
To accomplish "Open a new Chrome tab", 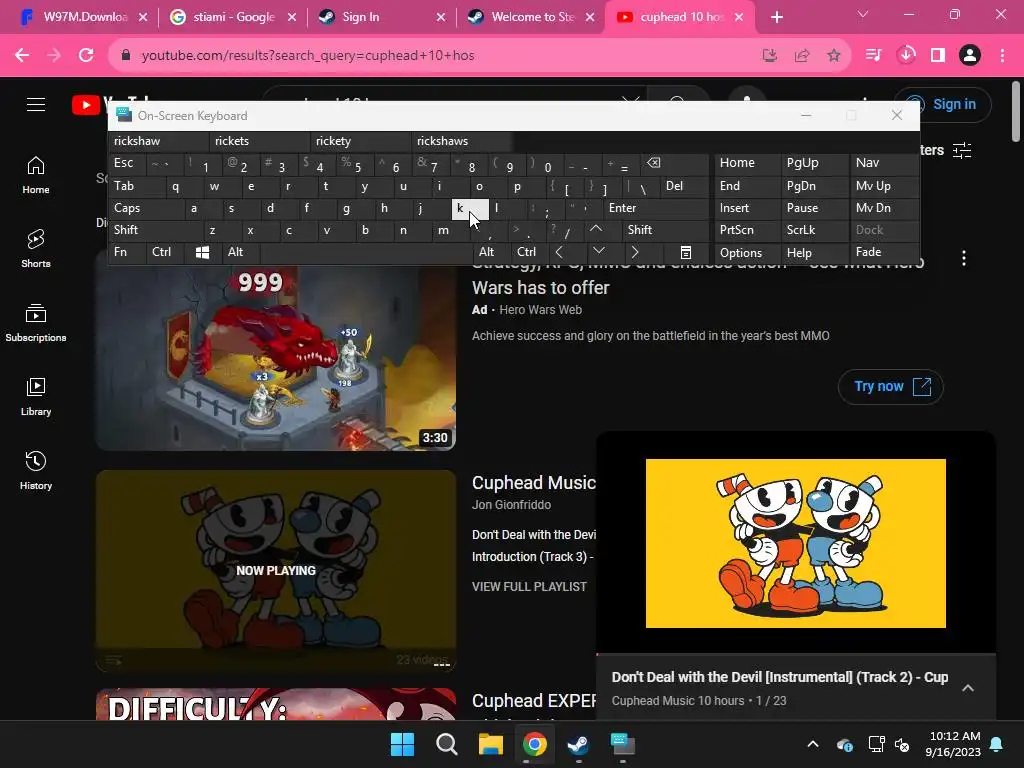I will pos(776,17).
